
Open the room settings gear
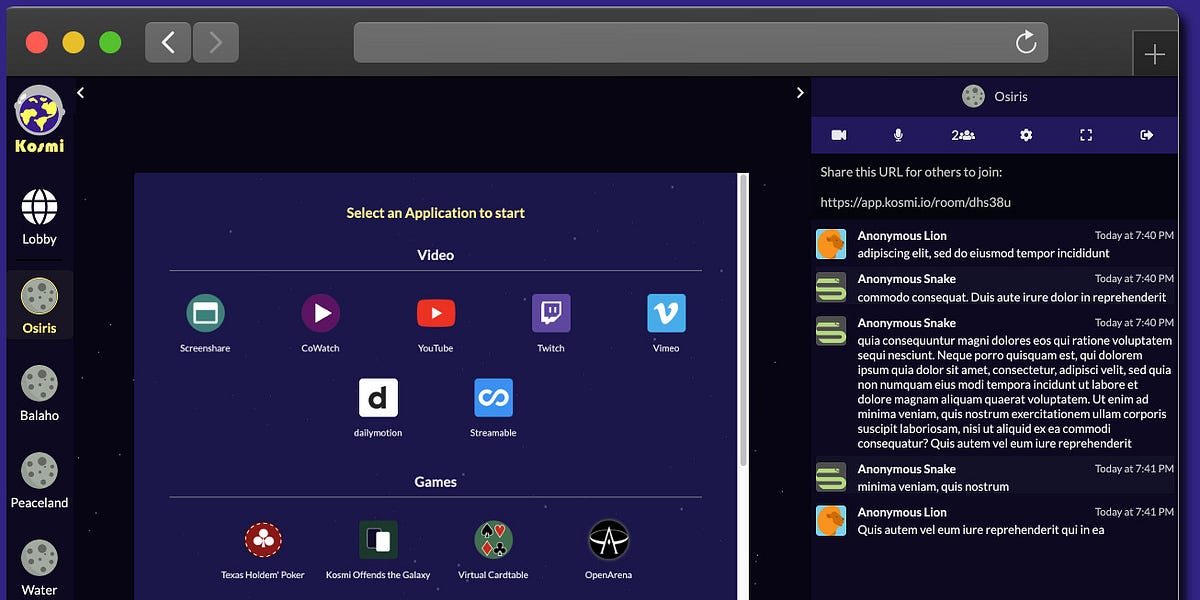click(1025, 134)
